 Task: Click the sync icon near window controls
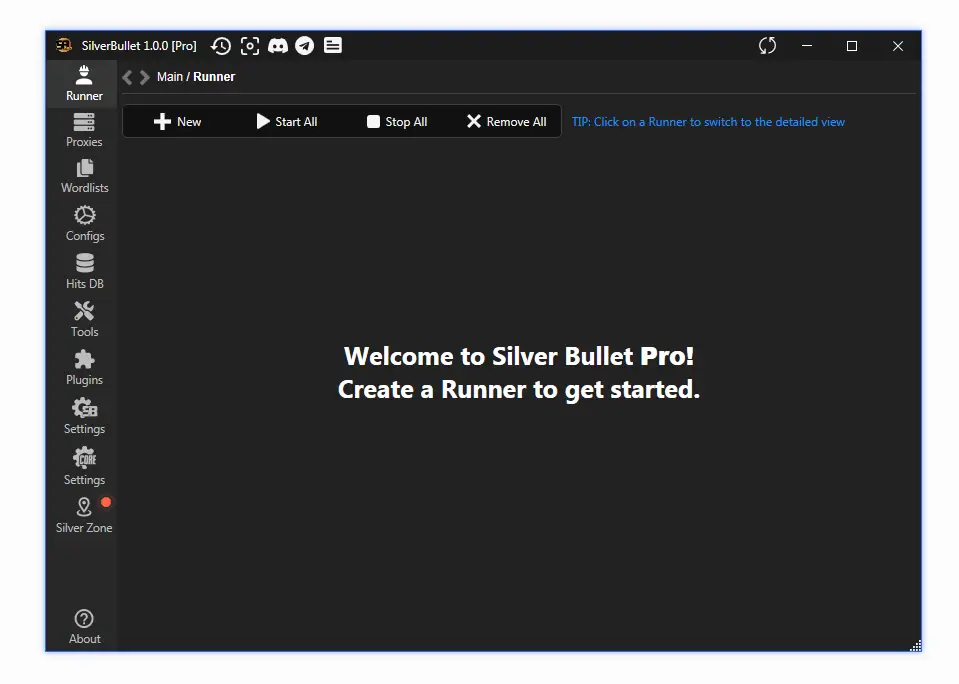point(766,45)
